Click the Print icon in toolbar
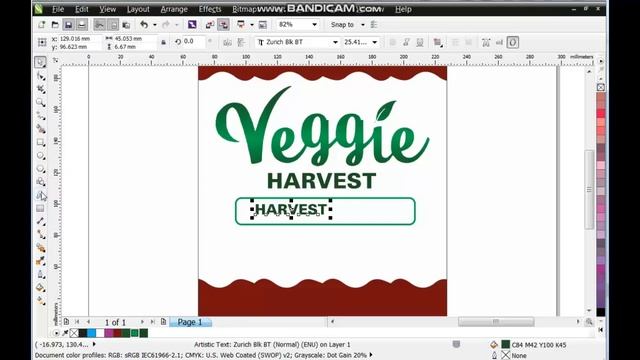The width and height of the screenshot is (640, 360). point(82,25)
